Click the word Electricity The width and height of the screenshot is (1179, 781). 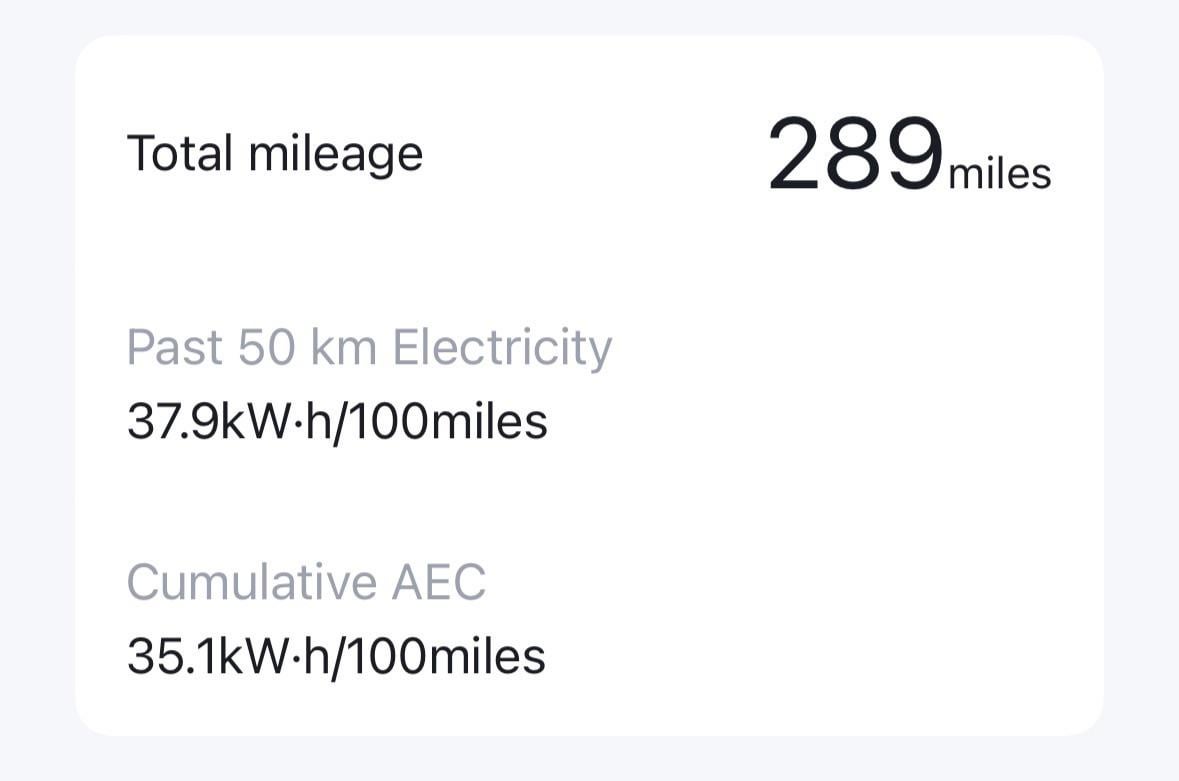pyautogui.click(x=501, y=348)
